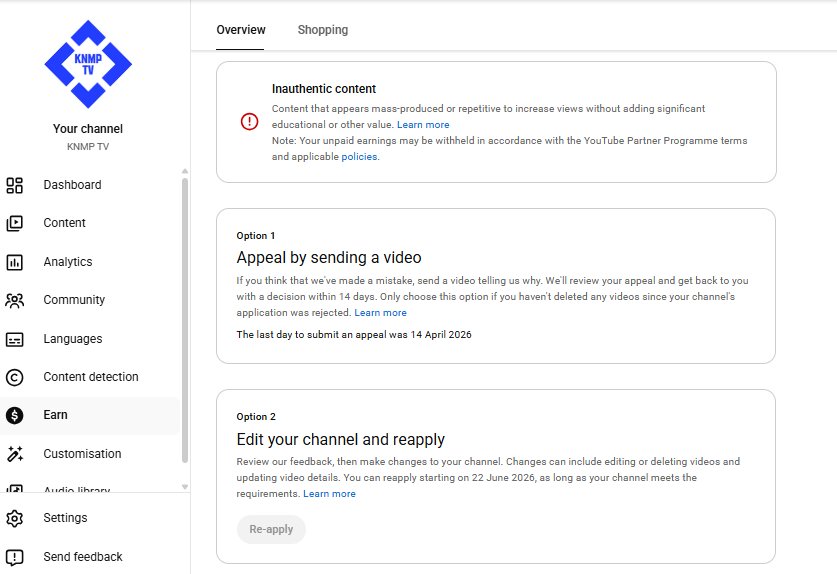
Task: Open Learn more link under Inauthentic content
Action: 423,125
